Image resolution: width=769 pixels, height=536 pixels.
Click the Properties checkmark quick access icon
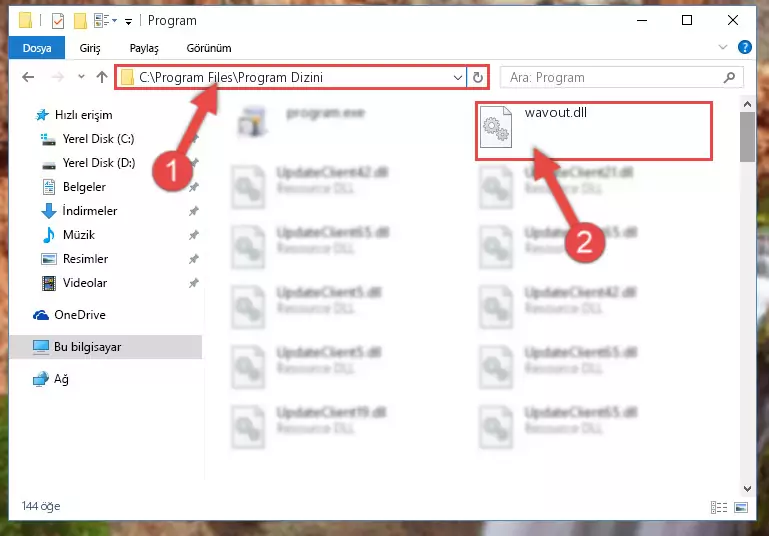coord(58,21)
